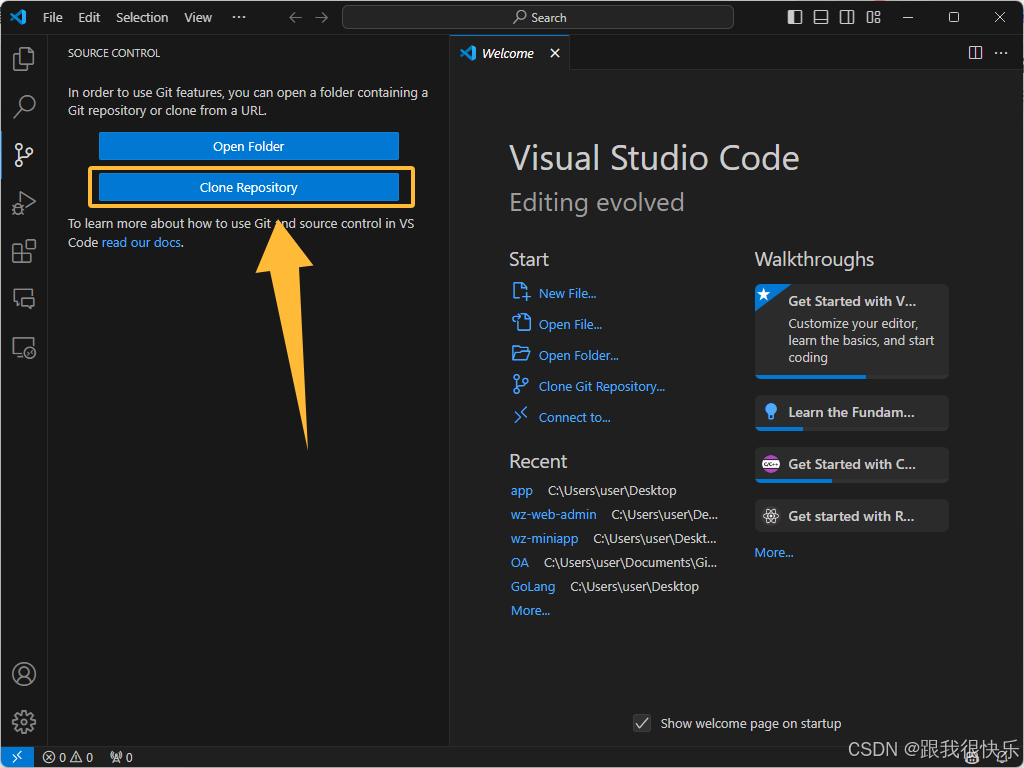
Task: Open the recent folder wz-miniapp
Action: [544, 539]
